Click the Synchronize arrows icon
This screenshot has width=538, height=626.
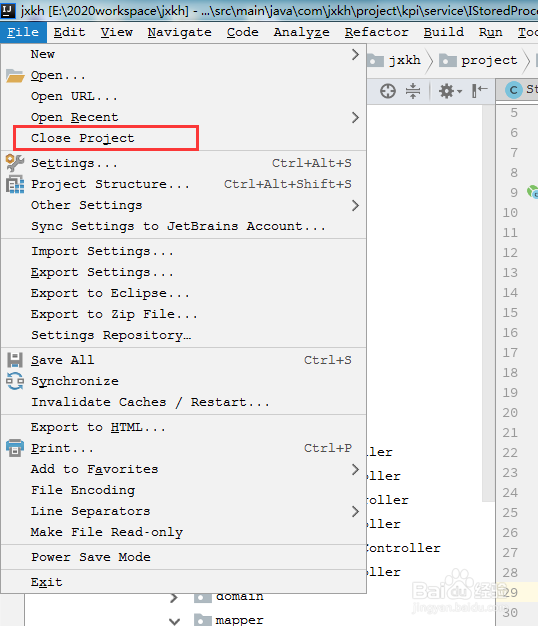pos(15,381)
